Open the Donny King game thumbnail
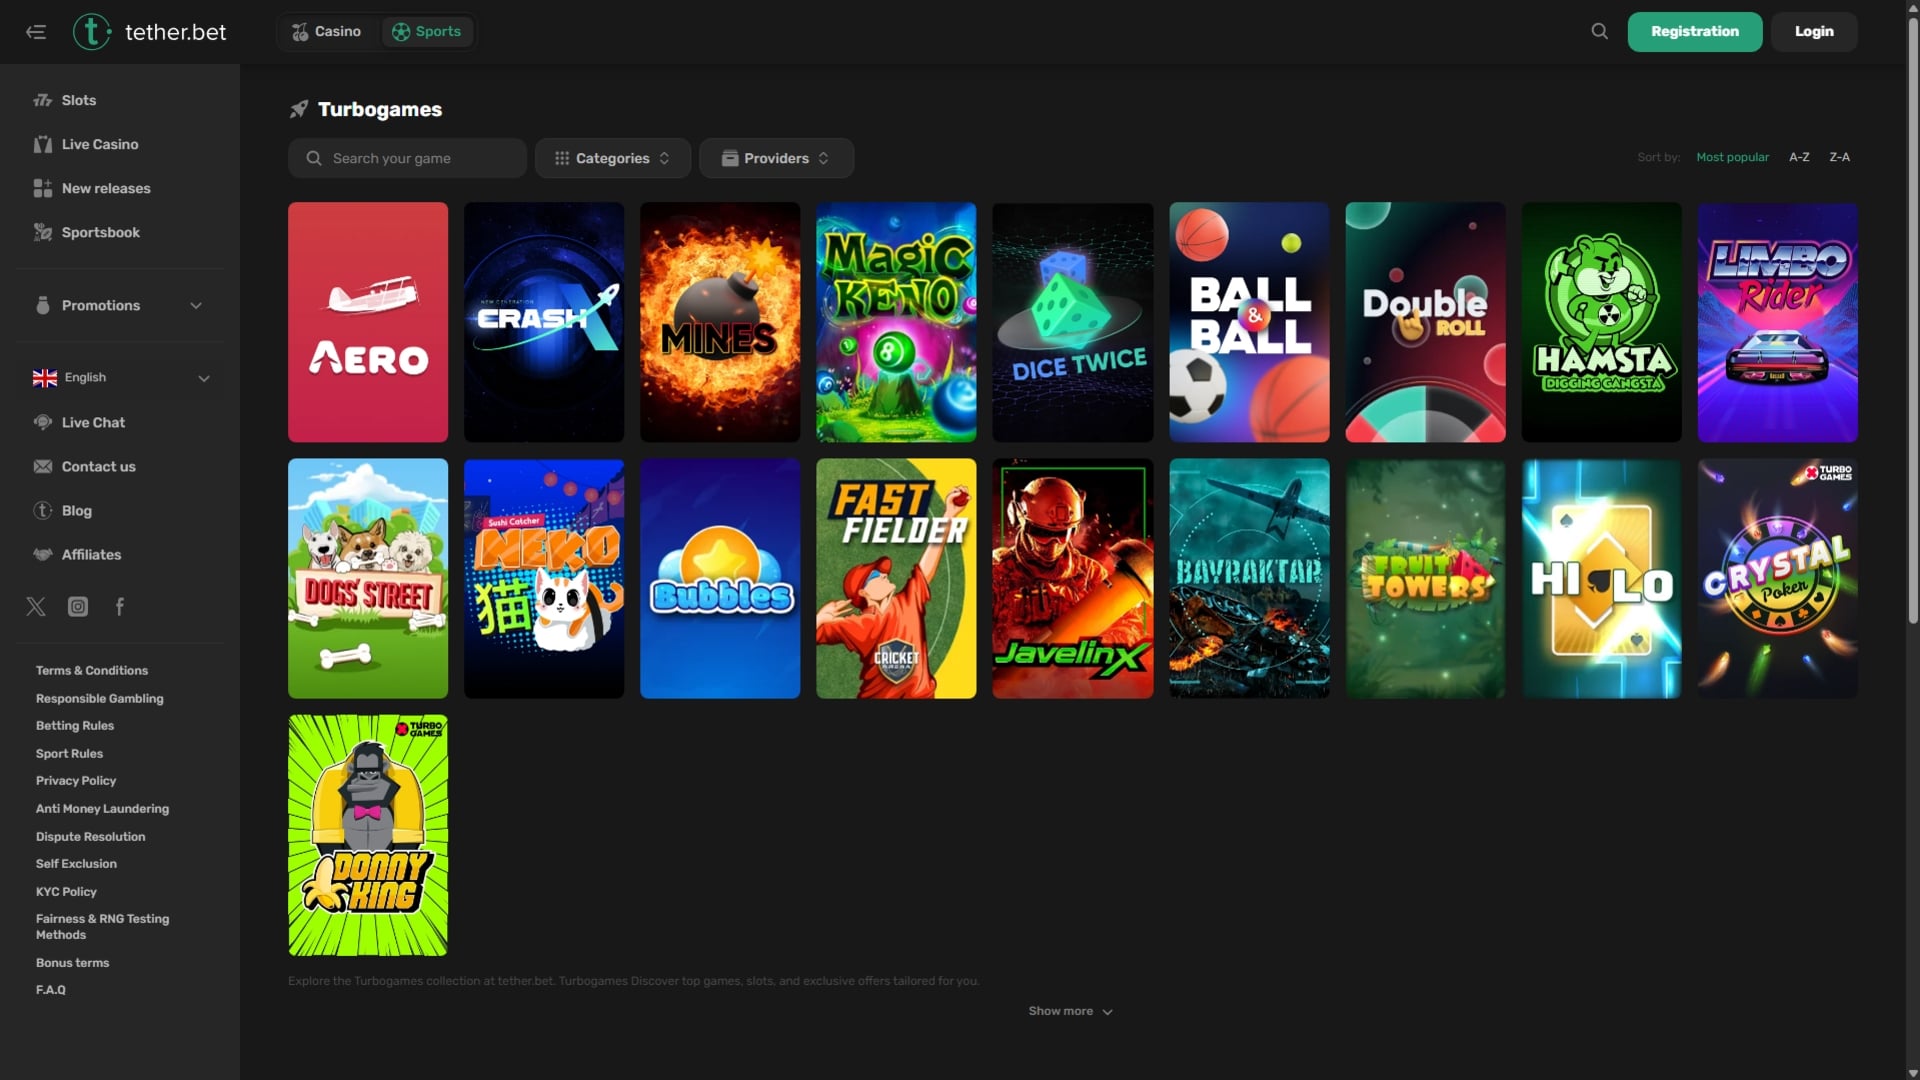This screenshot has height=1080, width=1920. [368, 835]
